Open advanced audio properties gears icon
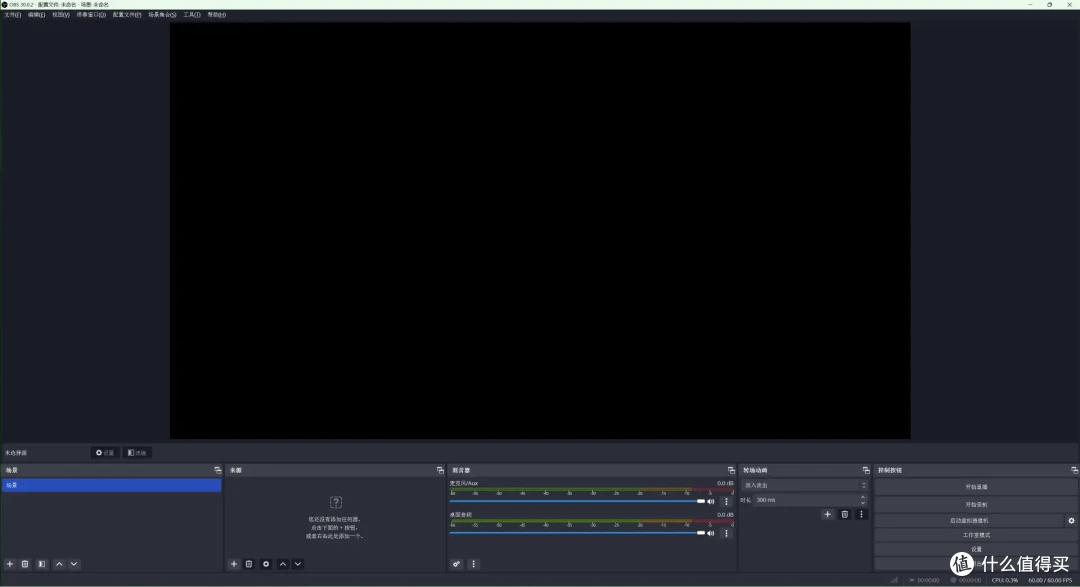This screenshot has height=587, width=1080. click(456, 564)
